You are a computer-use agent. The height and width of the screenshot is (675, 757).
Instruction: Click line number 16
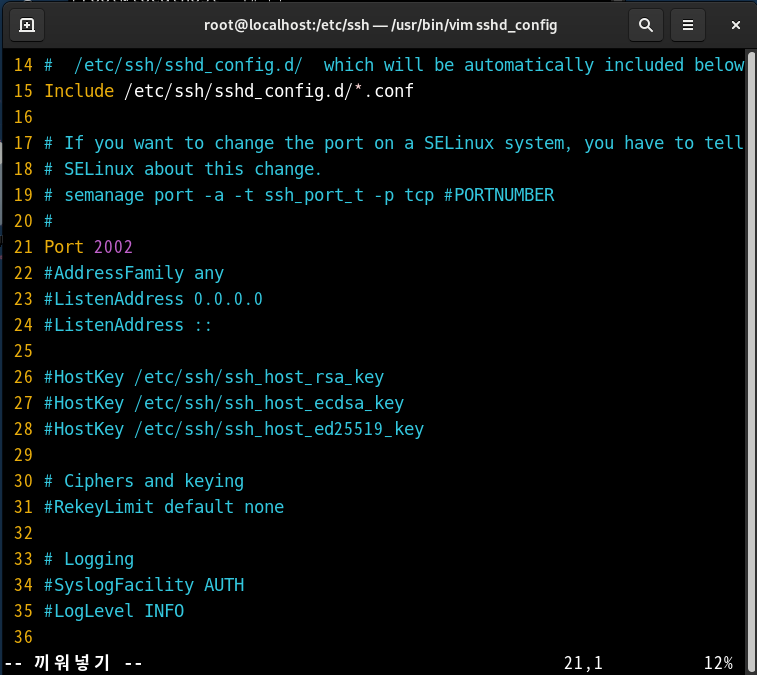click(x=23, y=117)
